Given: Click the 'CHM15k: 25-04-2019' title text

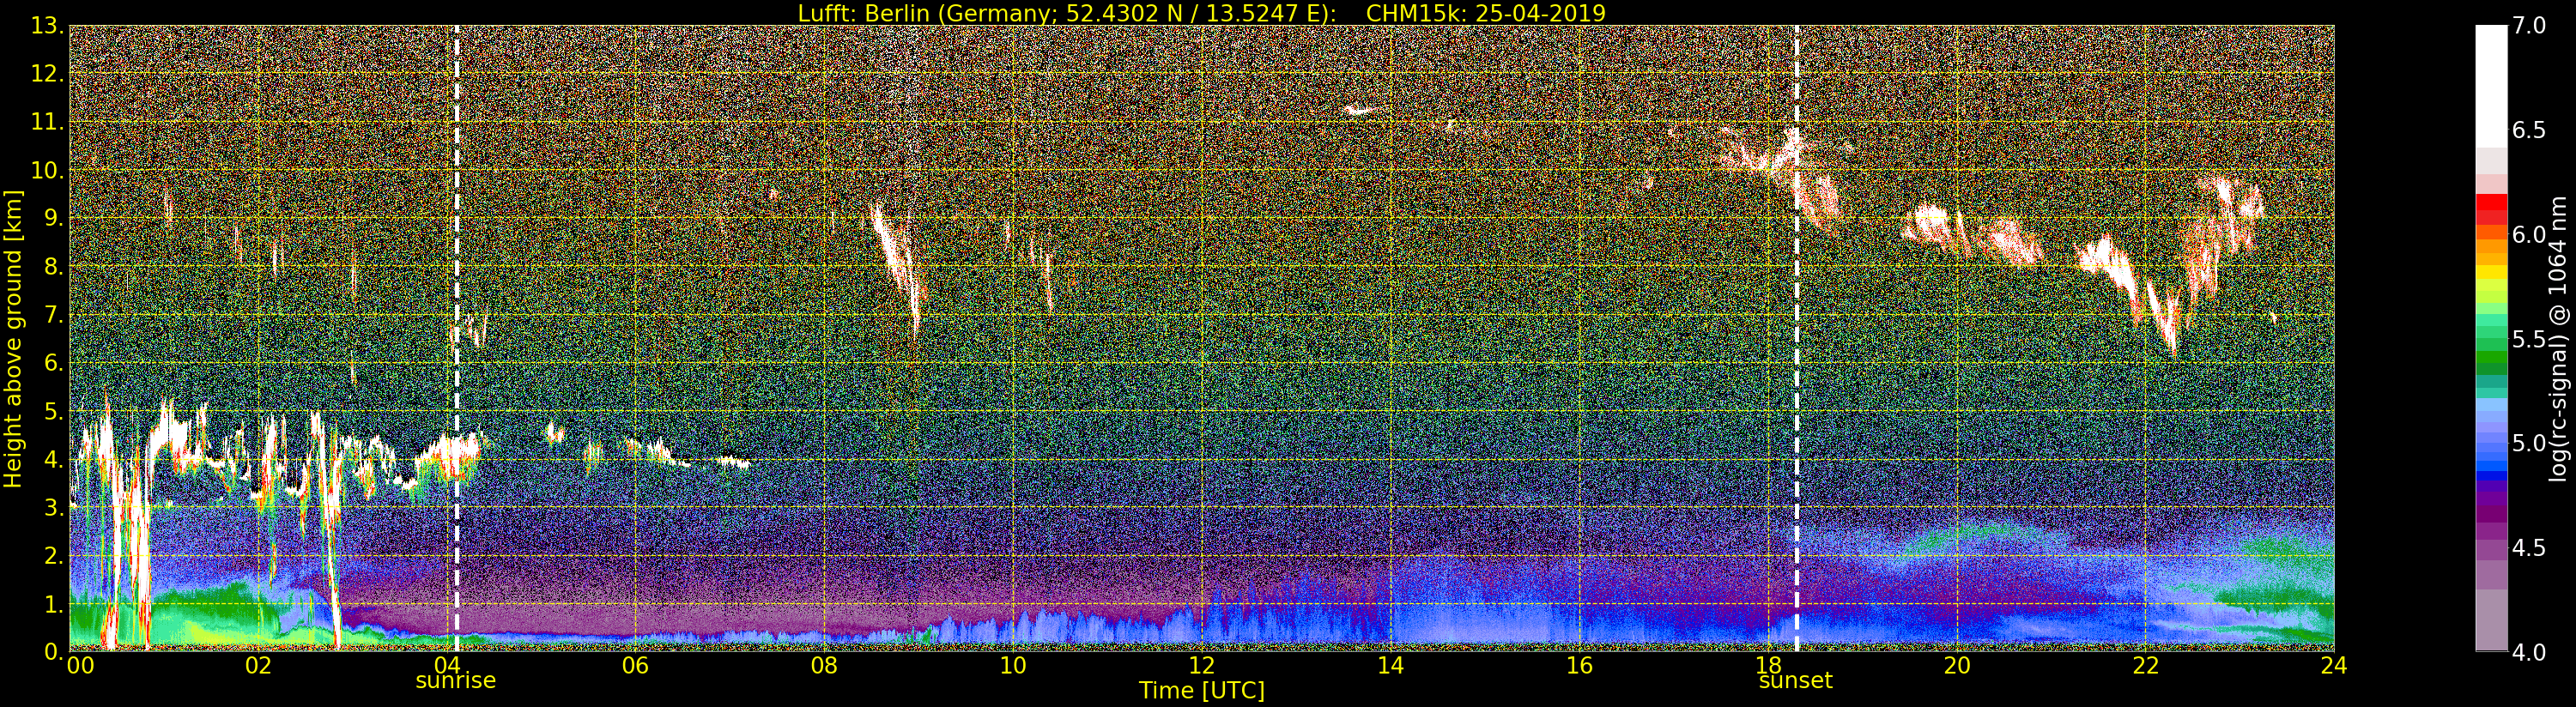Looking at the screenshot, I should click(1486, 13).
